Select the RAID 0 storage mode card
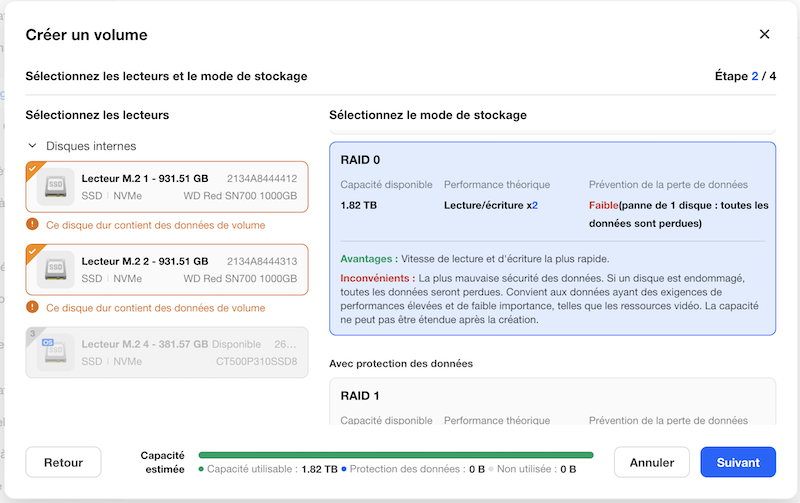 click(553, 238)
